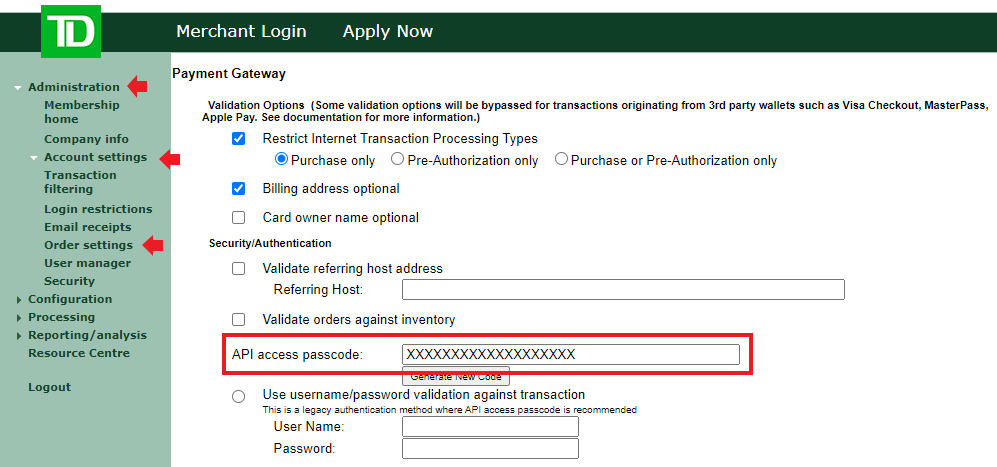Toggle Restrict Internet Transaction Processing Types checkbox

pos(238,139)
